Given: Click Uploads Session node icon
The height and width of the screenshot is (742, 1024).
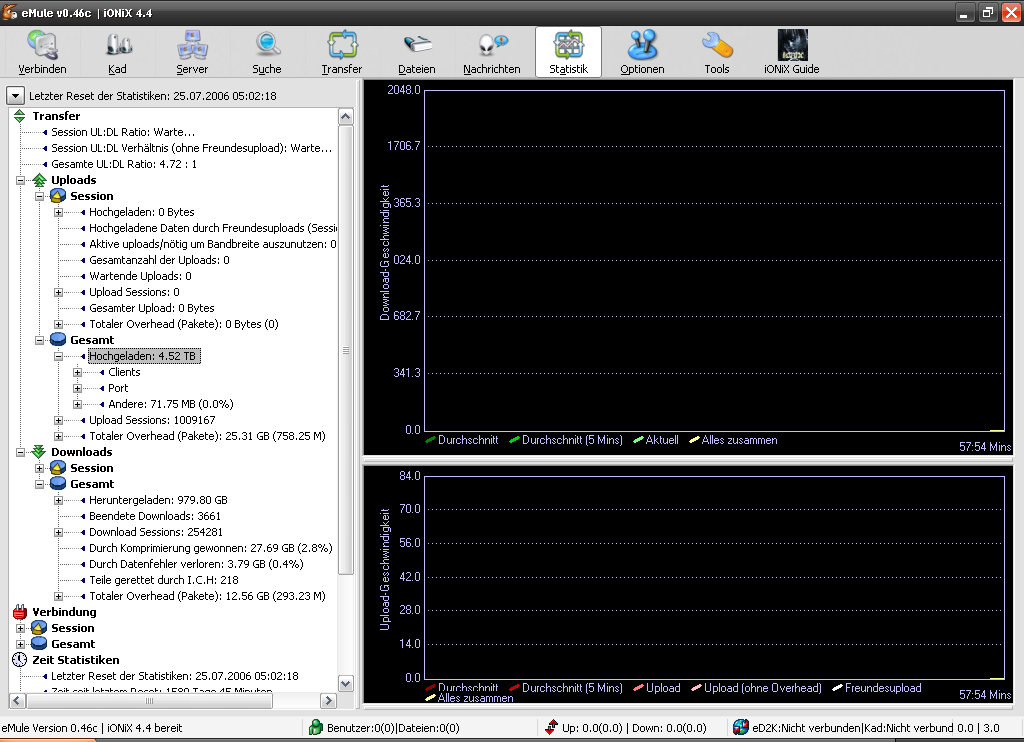Looking at the screenshot, I should tap(58, 196).
